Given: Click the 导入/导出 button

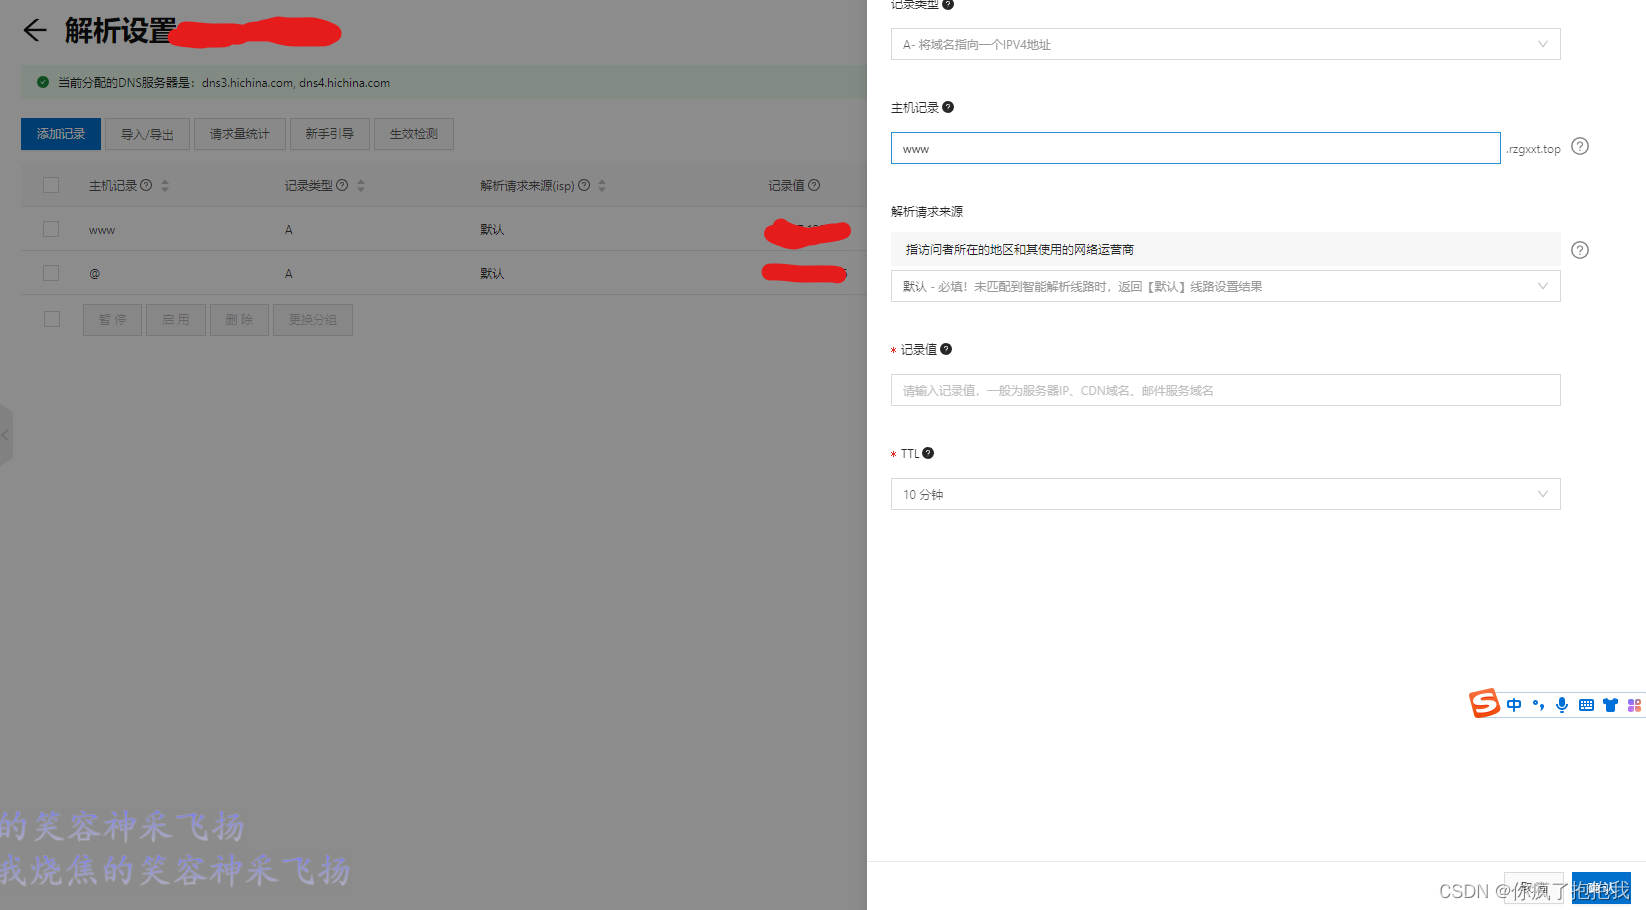Looking at the screenshot, I should 147,134.
